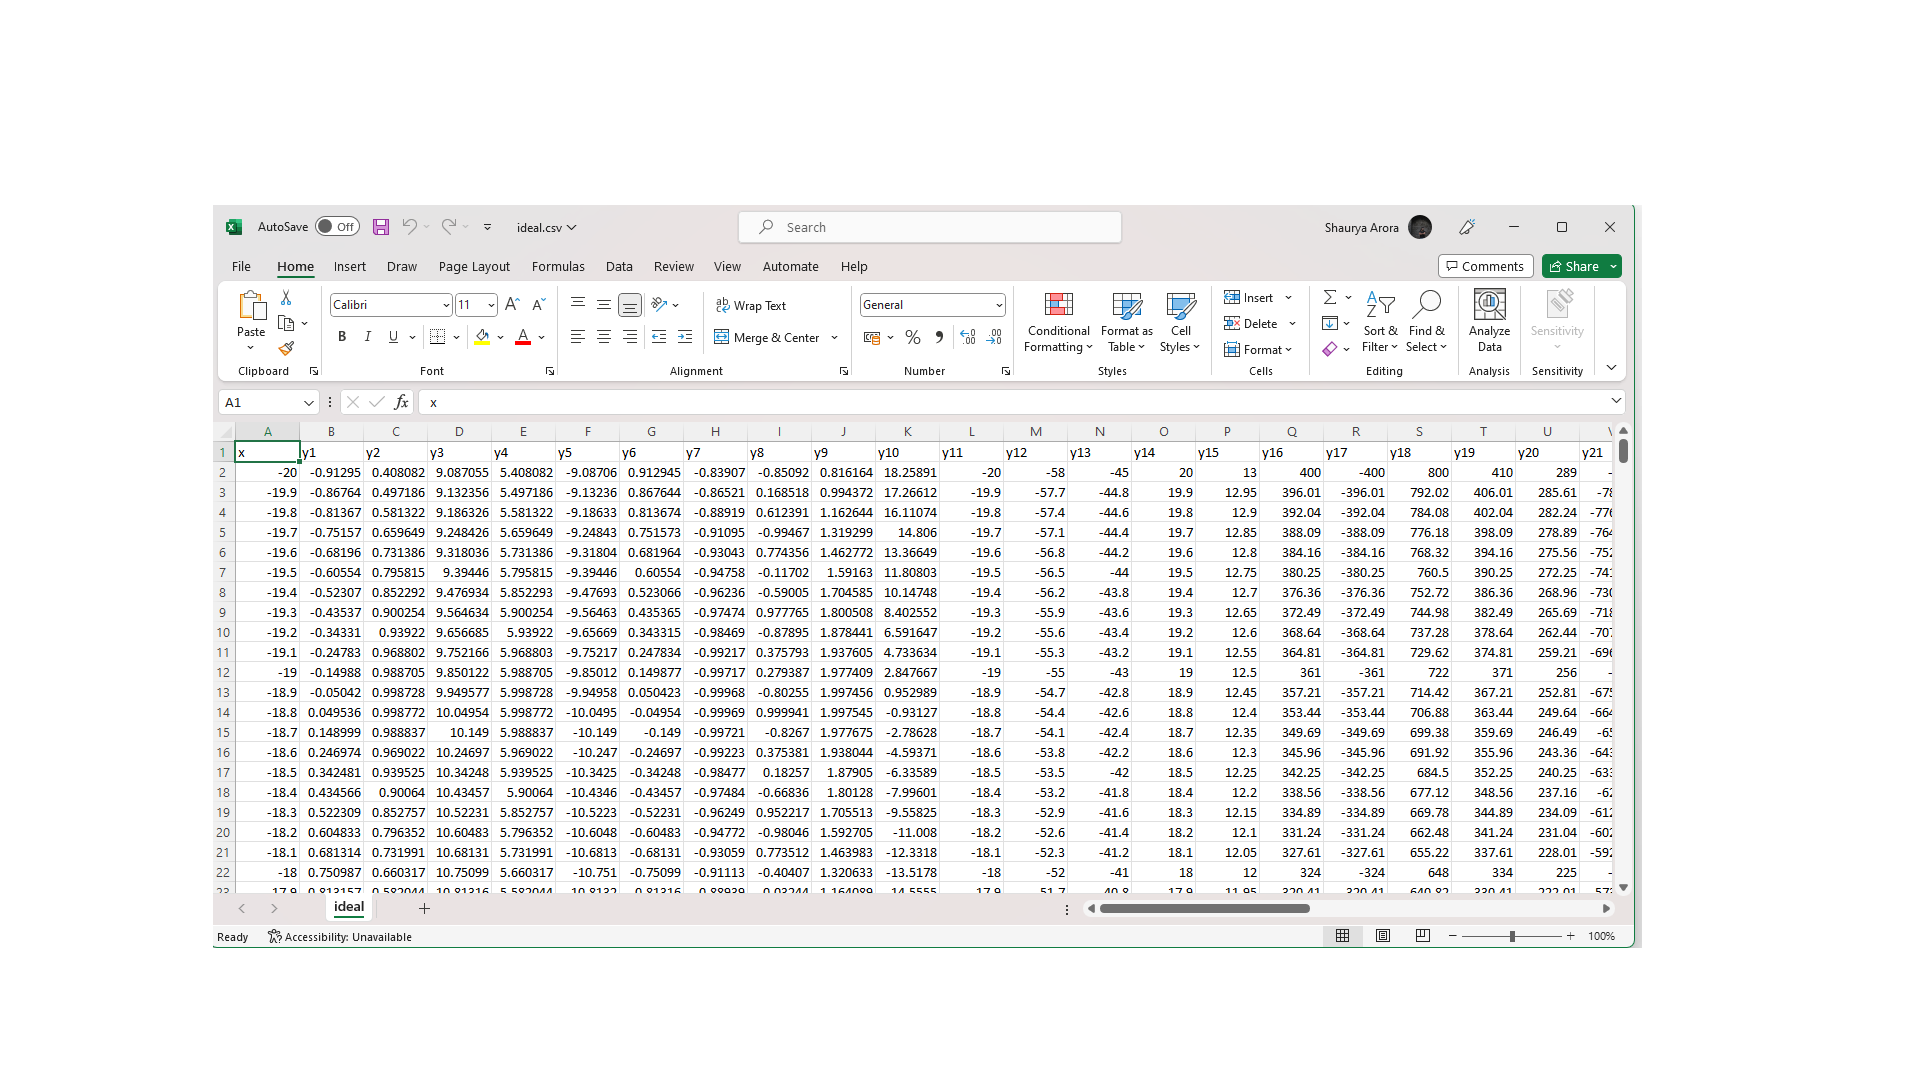Select the ideal sheet tab
The width and height of the screenshot is (1920, 1080).
(x=349, y=907)
